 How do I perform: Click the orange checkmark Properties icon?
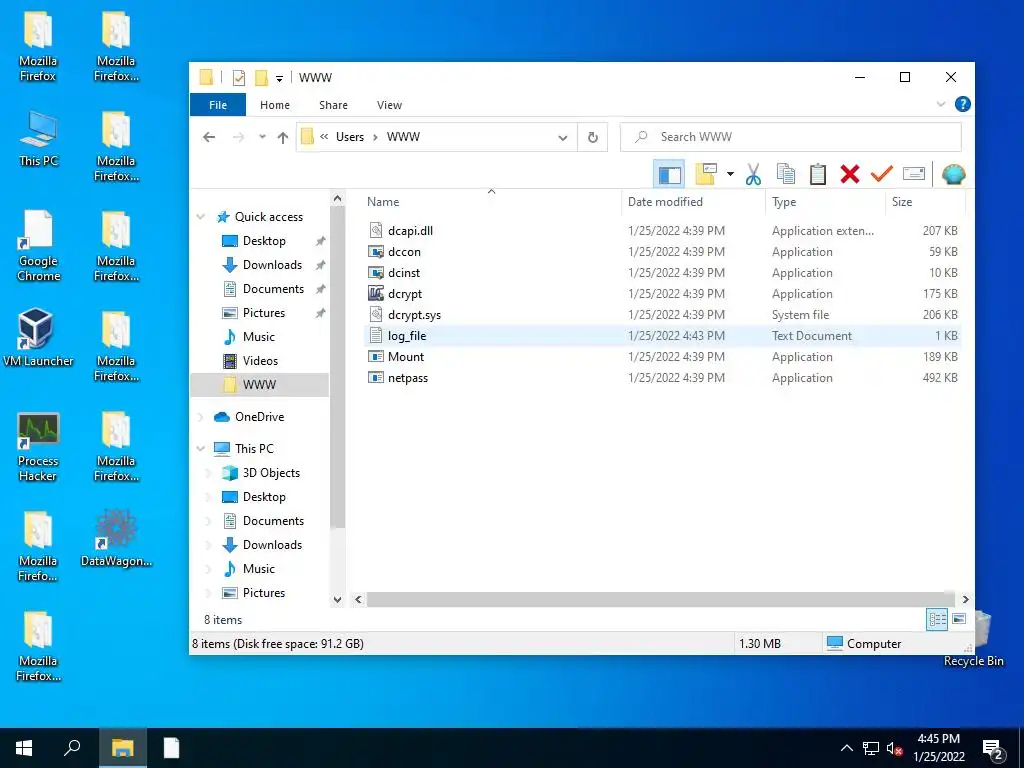coord(882,174)
